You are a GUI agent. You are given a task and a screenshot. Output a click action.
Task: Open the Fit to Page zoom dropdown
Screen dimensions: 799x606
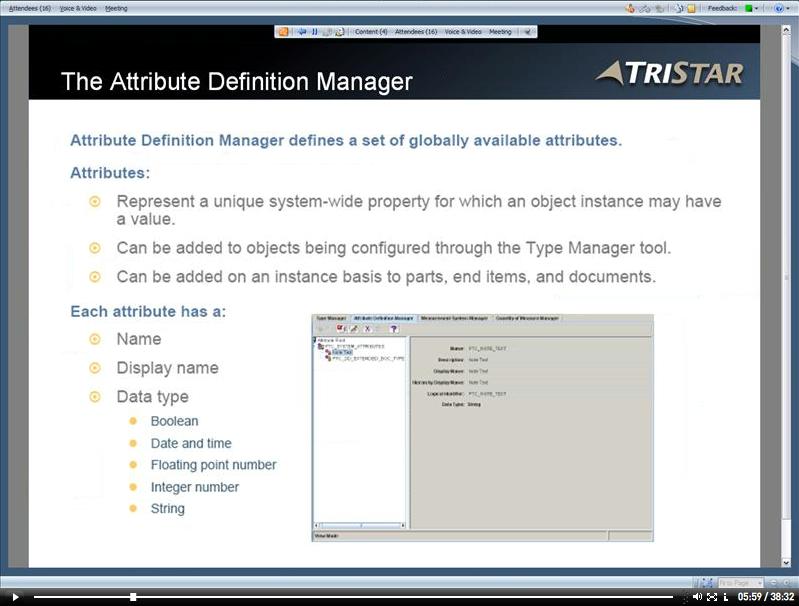pyautogui.click(x=740, y=583)
